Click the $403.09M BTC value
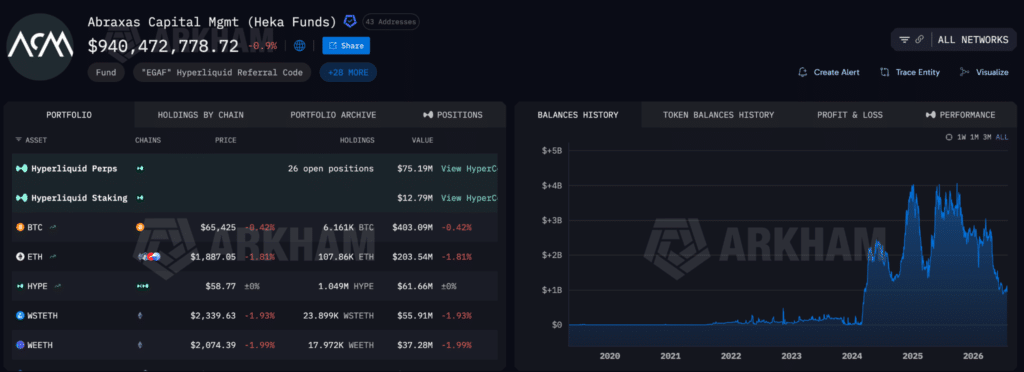Screen dimensions: 1024x372 (x=412, y=227)
